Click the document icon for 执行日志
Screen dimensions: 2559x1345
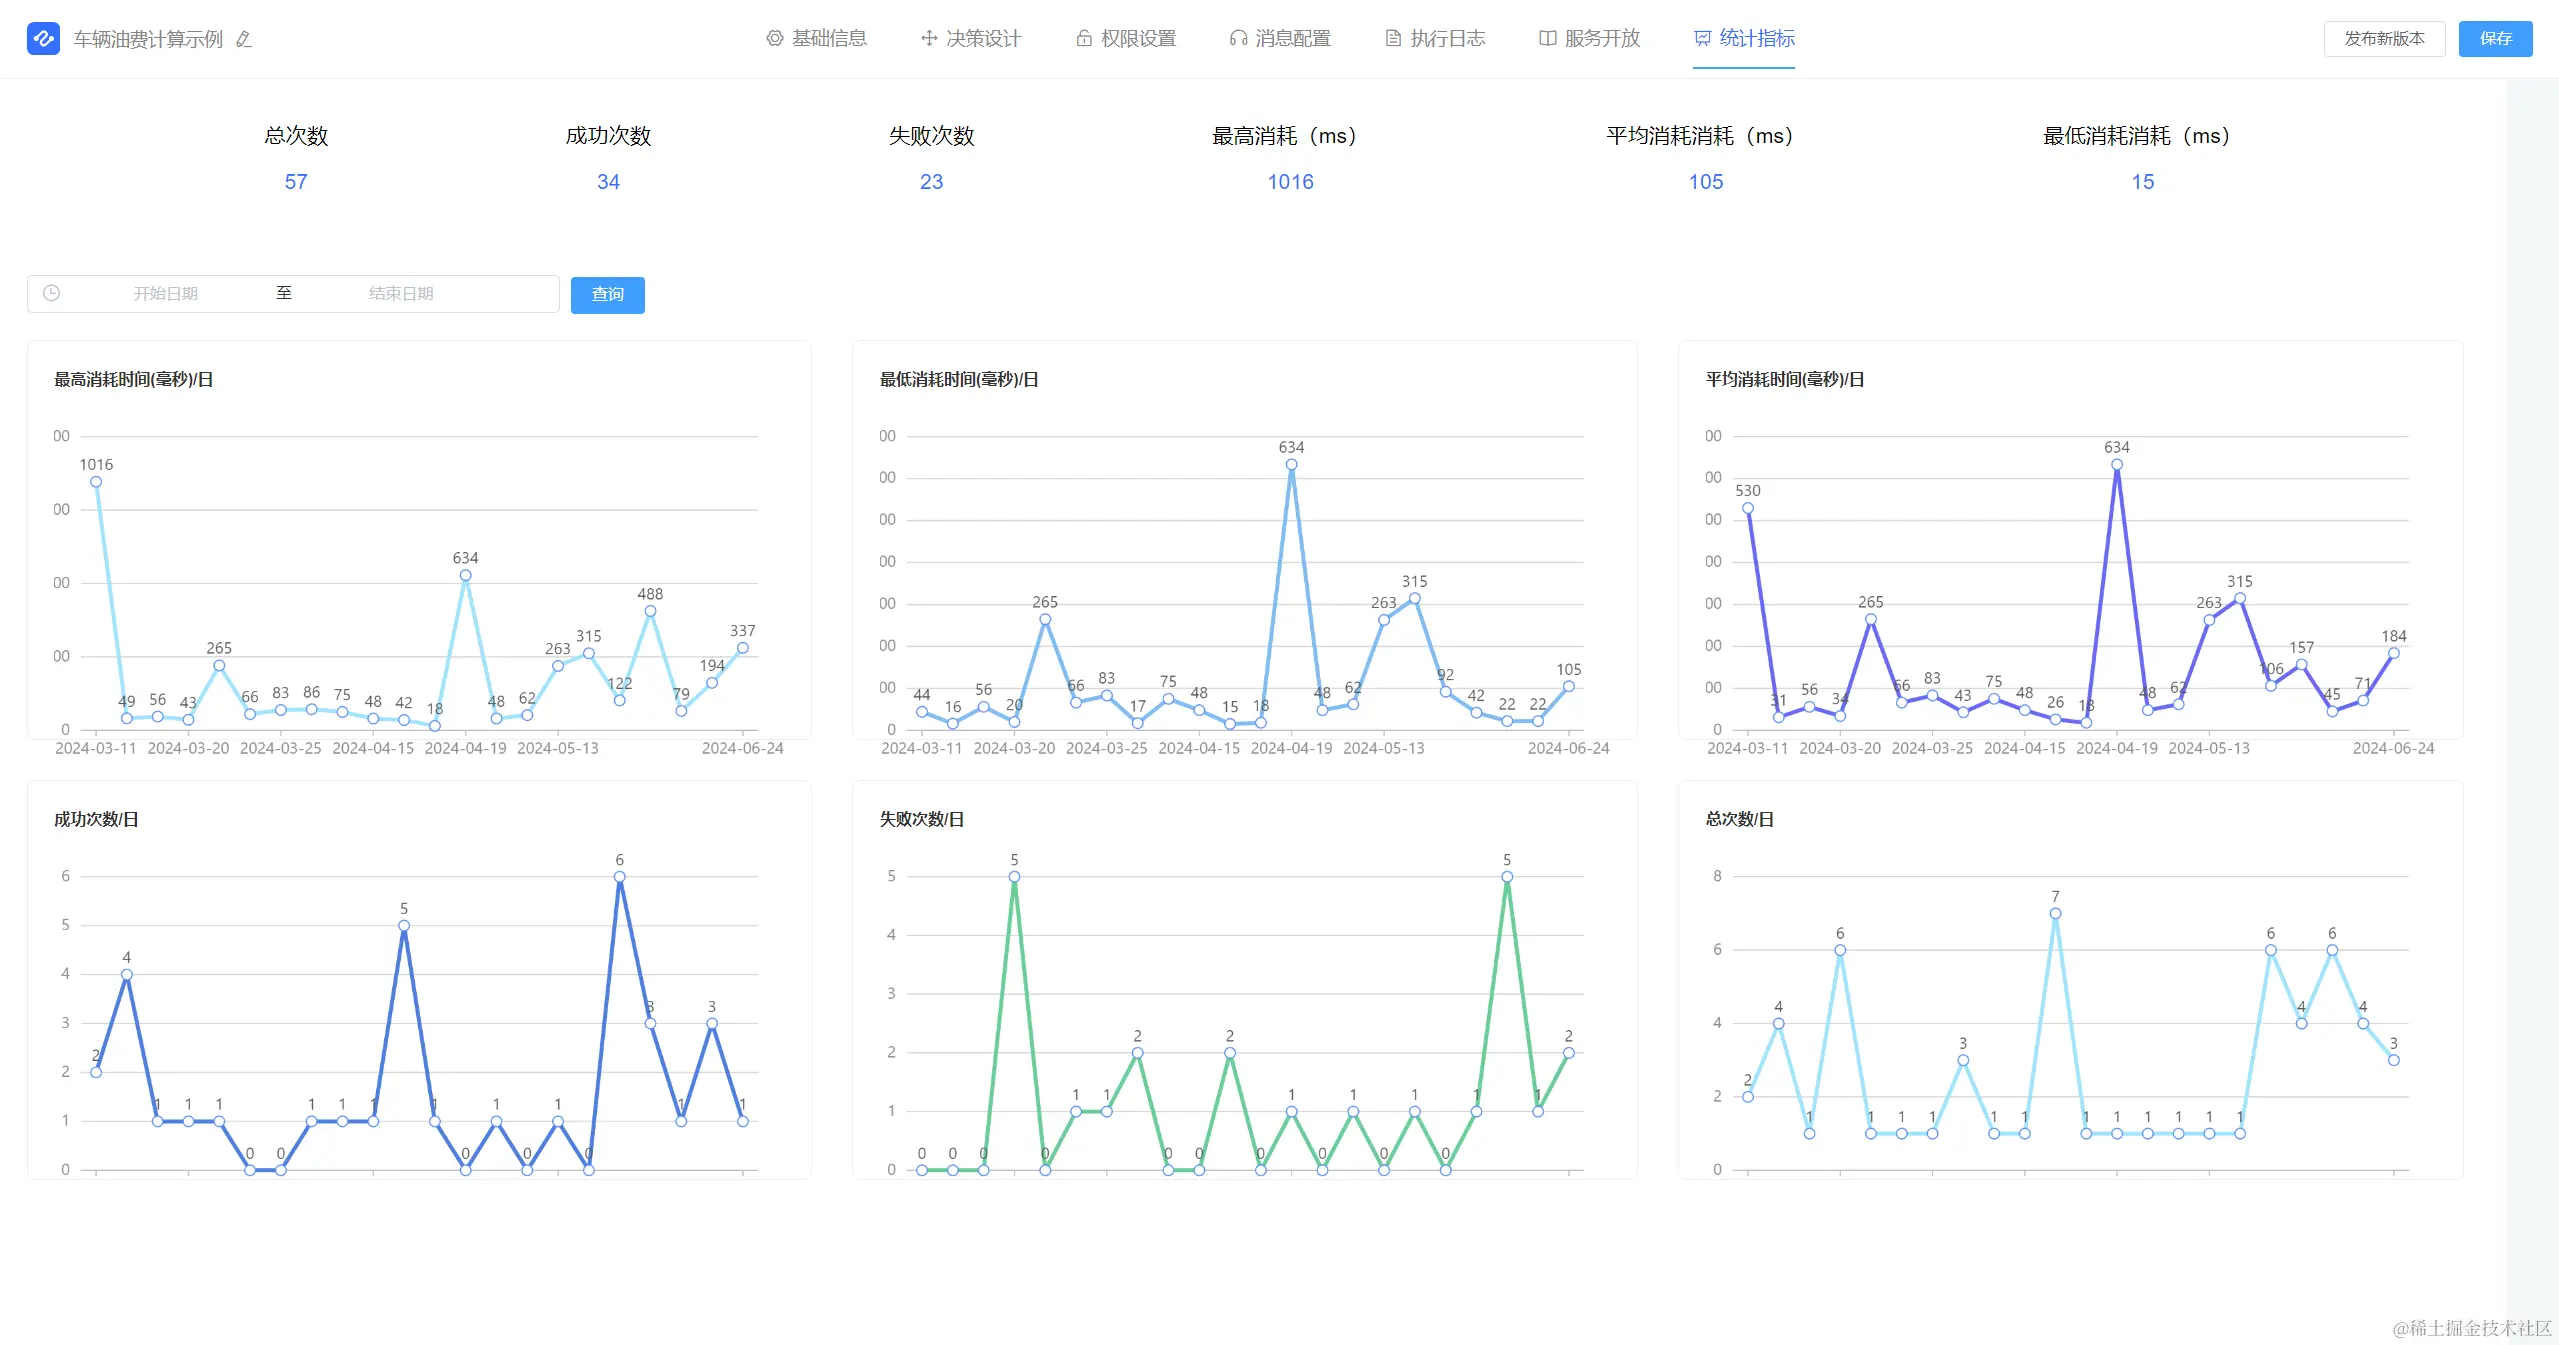click(1393, 38)
